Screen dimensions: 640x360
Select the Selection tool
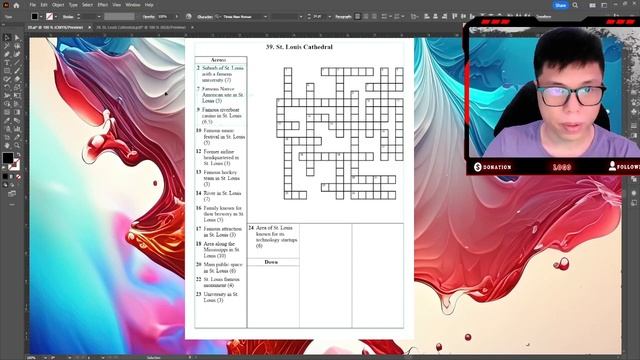tap(7, 38)
